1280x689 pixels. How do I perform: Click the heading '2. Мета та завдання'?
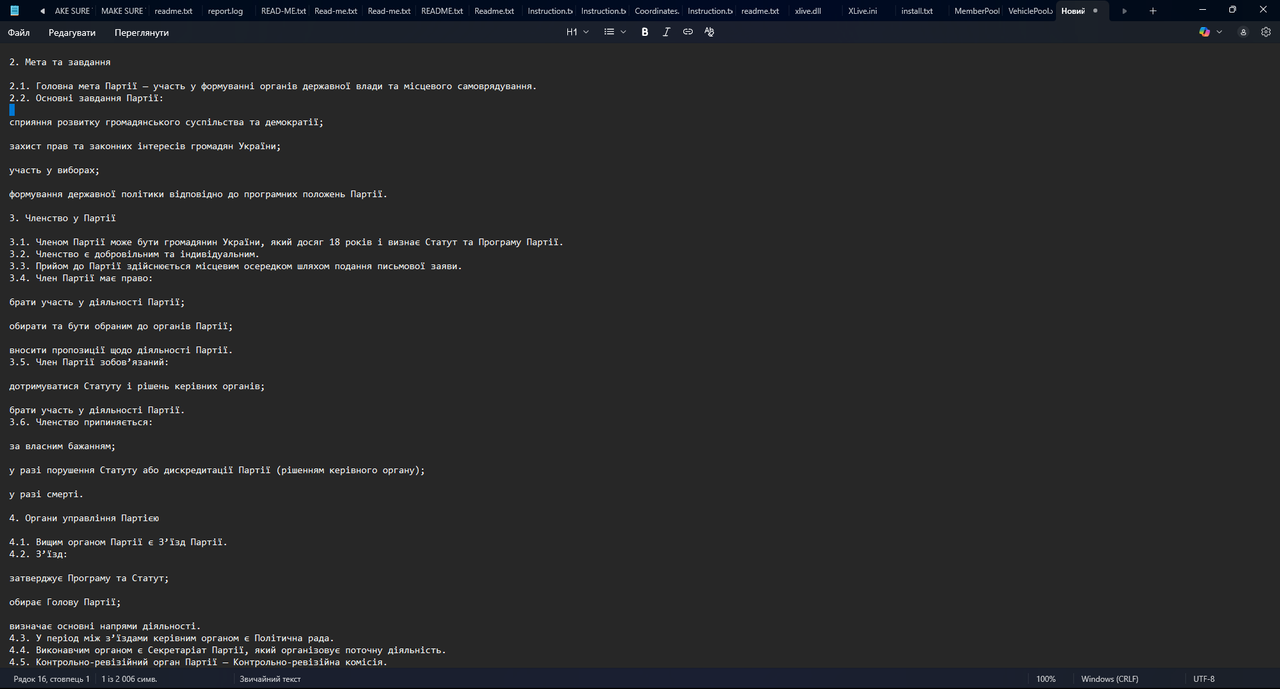59,62
